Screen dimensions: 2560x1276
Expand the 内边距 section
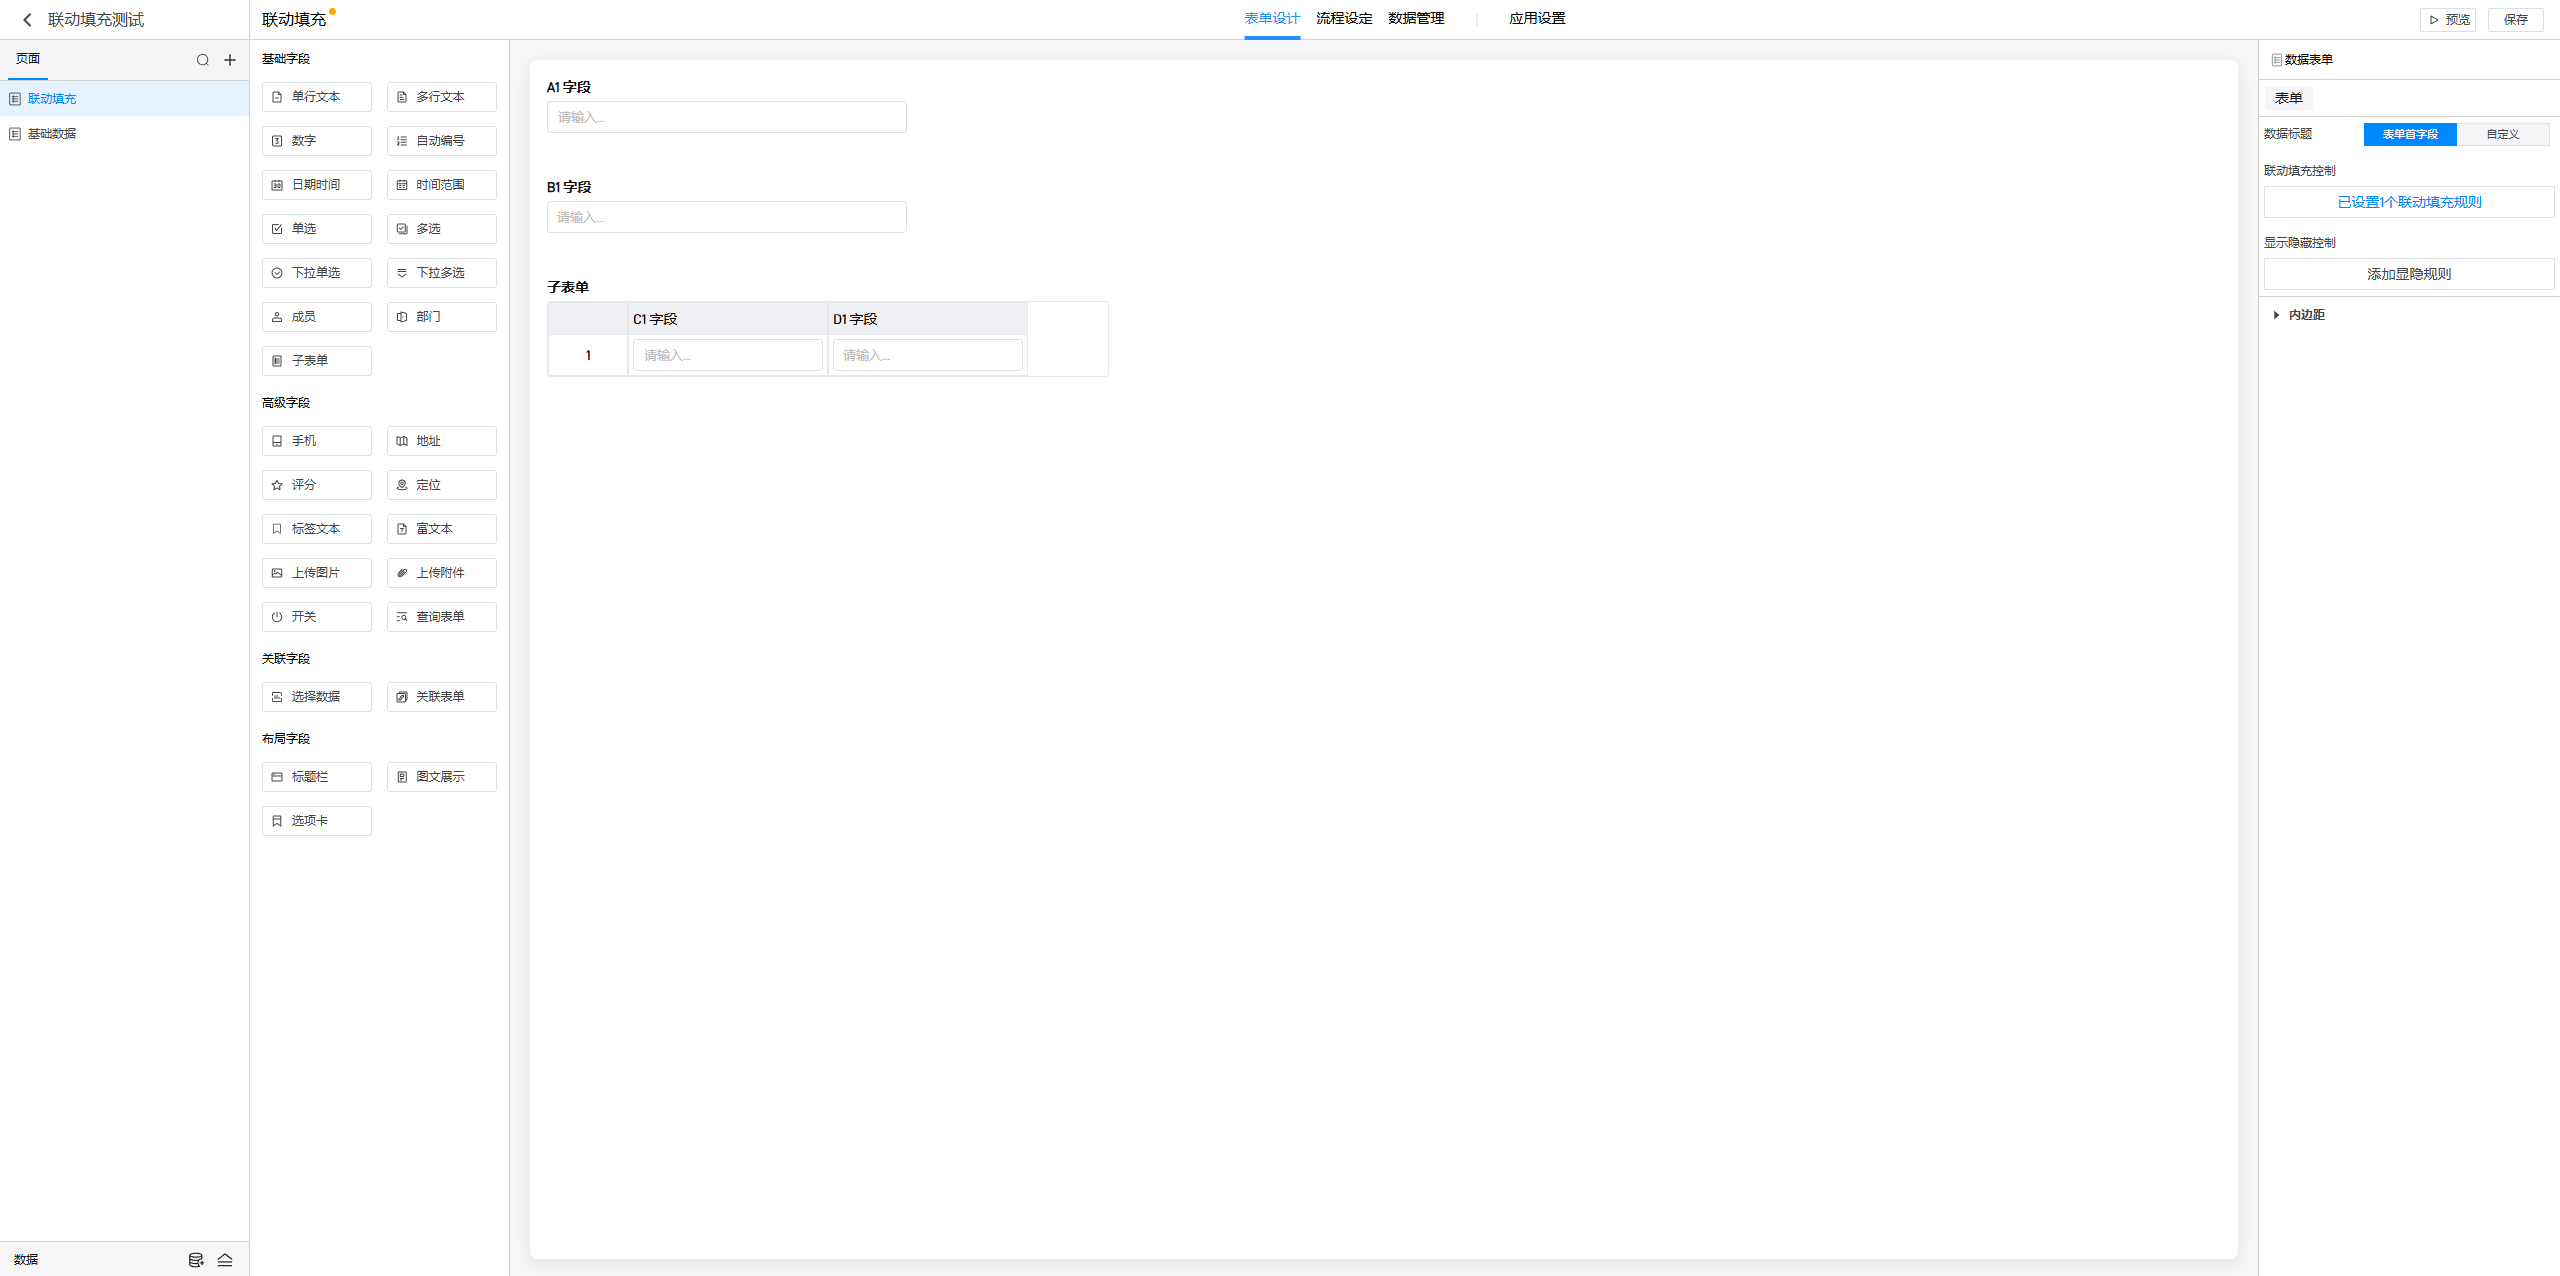pyautogui.click(x=2298, y=315)
